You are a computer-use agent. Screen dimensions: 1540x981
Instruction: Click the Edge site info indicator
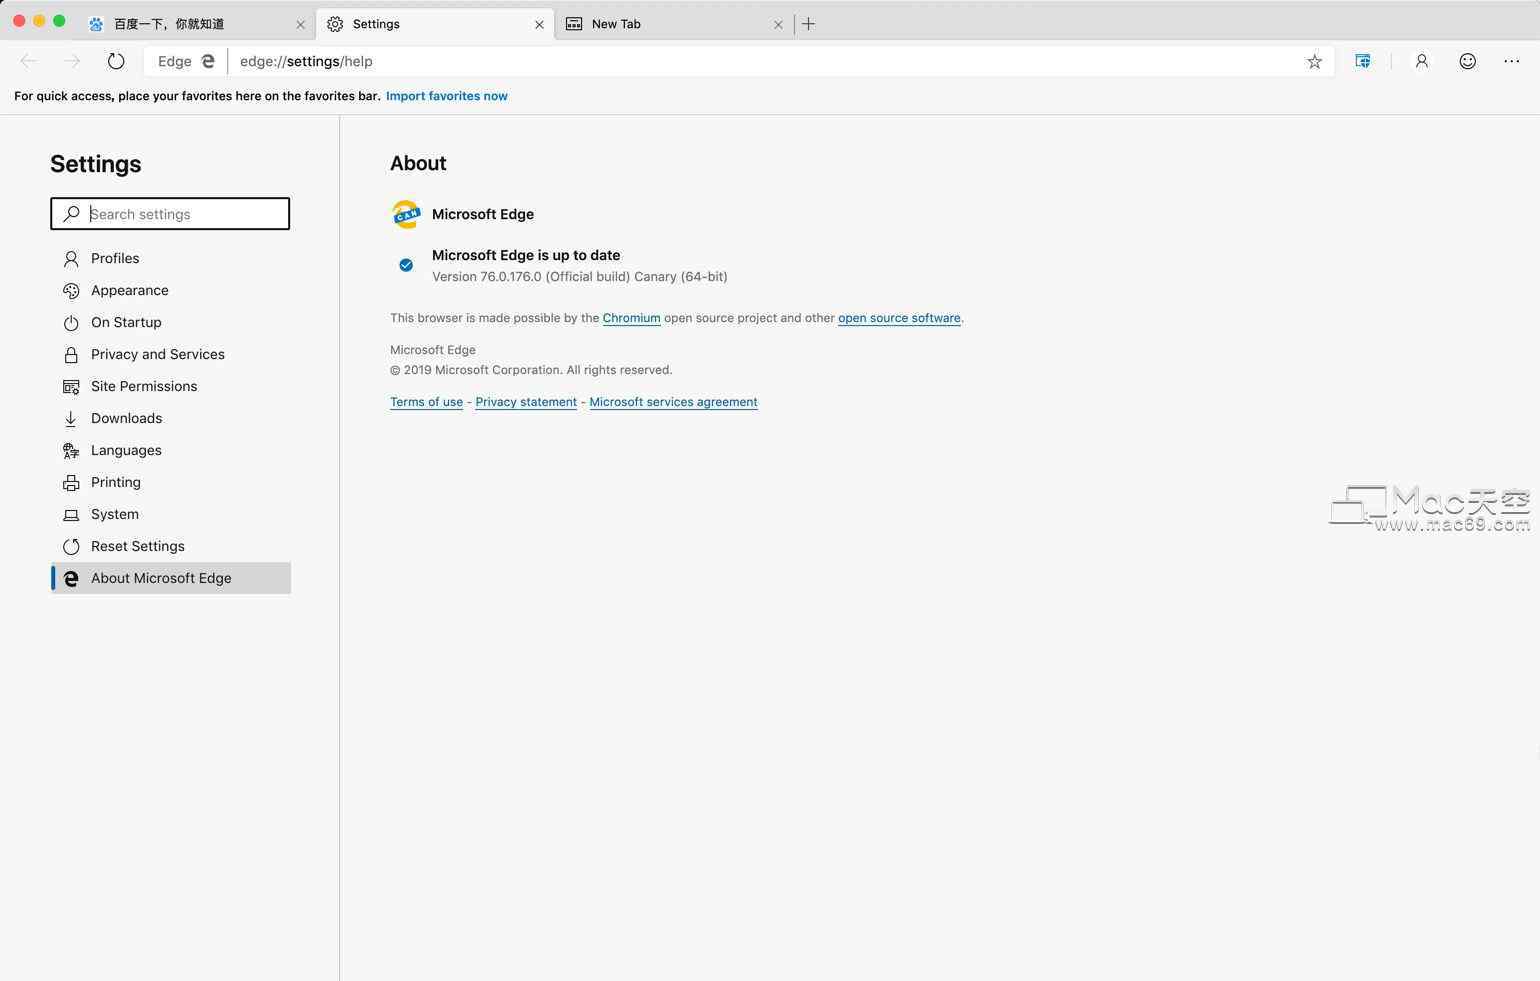[x=186, y=61]
